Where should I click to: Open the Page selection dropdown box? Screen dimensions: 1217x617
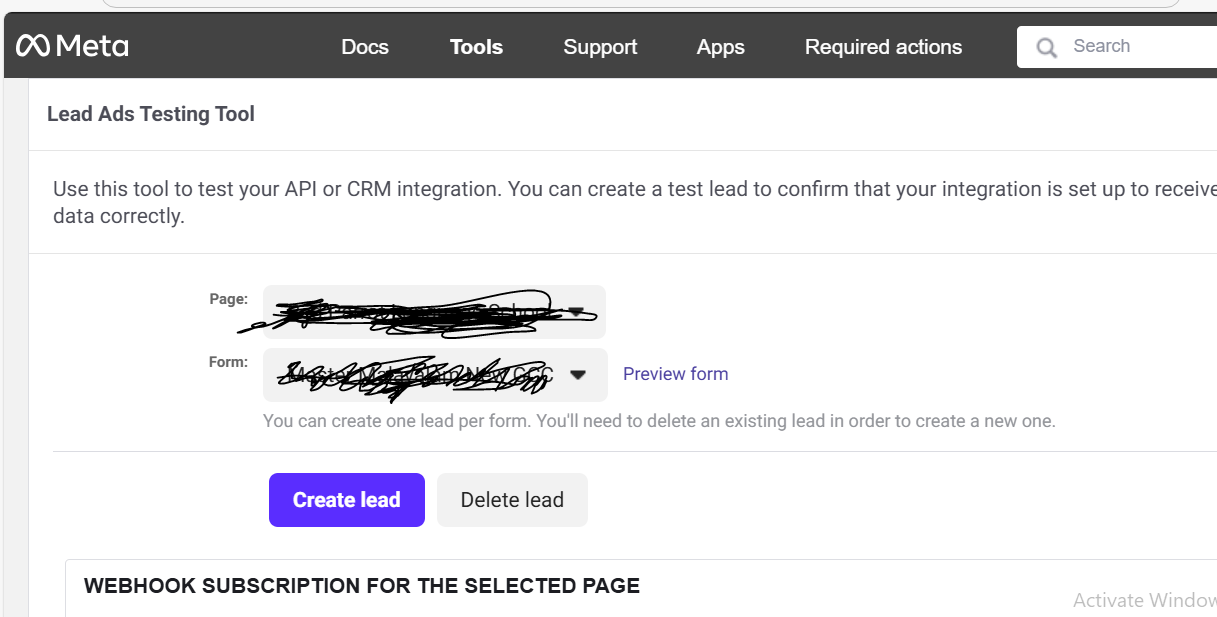(x=420, y=312)
